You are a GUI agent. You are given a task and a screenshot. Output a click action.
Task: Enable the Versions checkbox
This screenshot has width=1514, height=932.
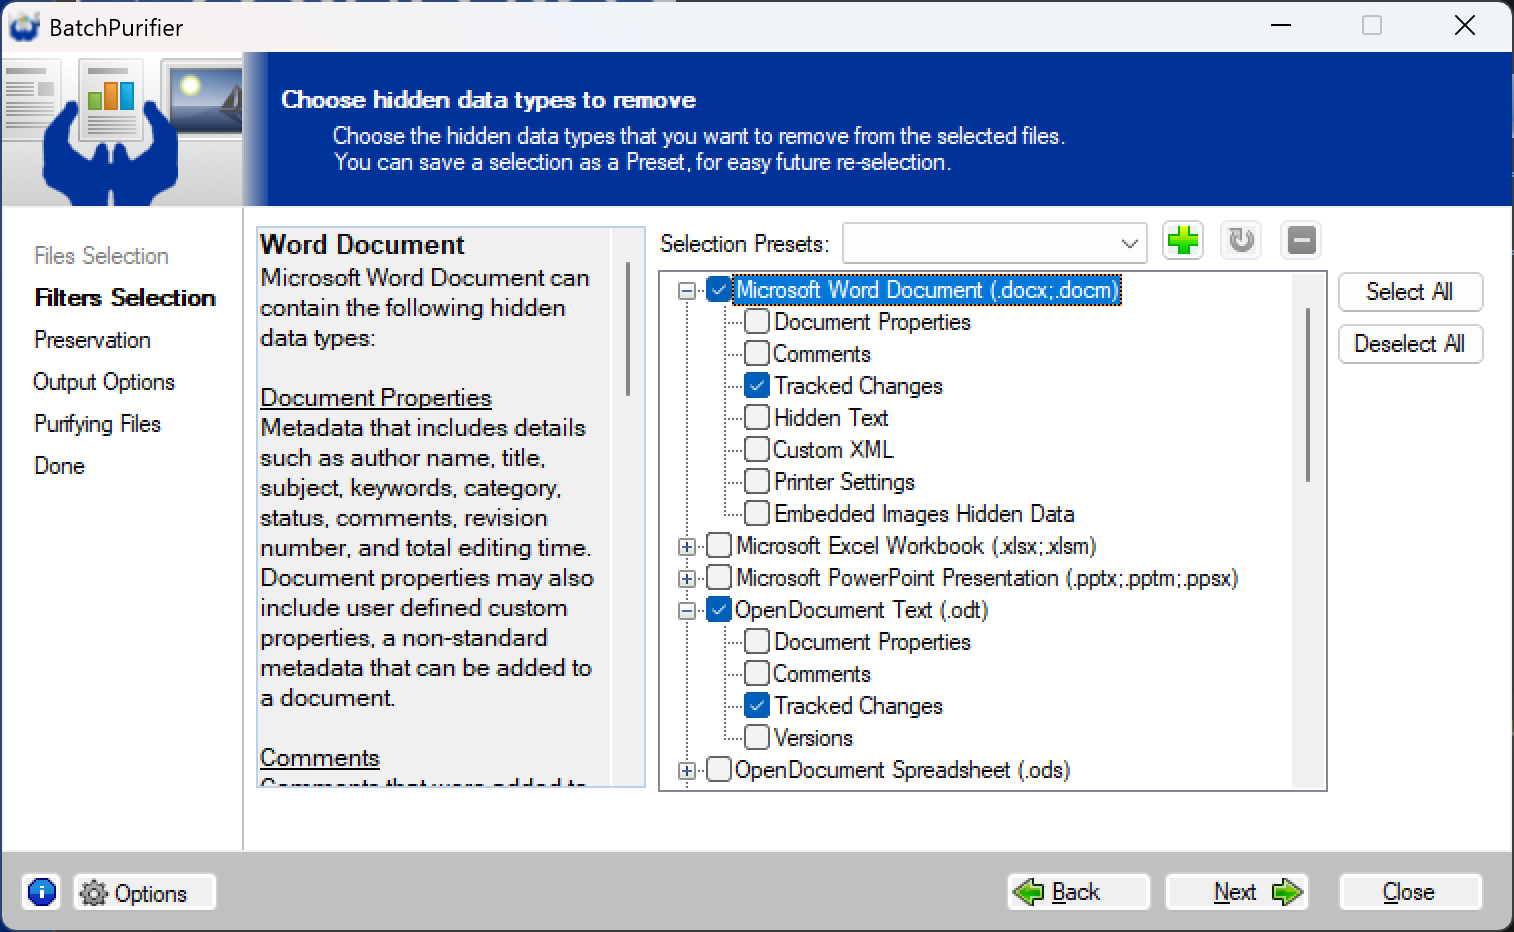757,738
